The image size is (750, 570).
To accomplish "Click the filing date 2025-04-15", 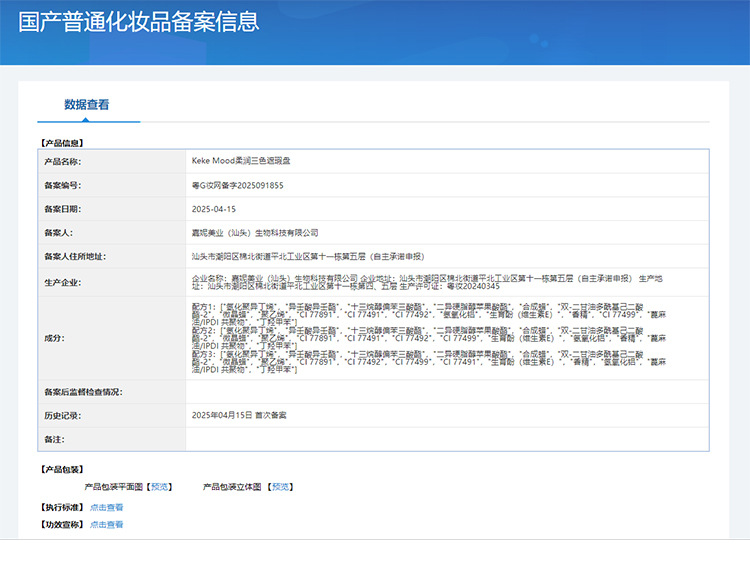I will 214,209.
